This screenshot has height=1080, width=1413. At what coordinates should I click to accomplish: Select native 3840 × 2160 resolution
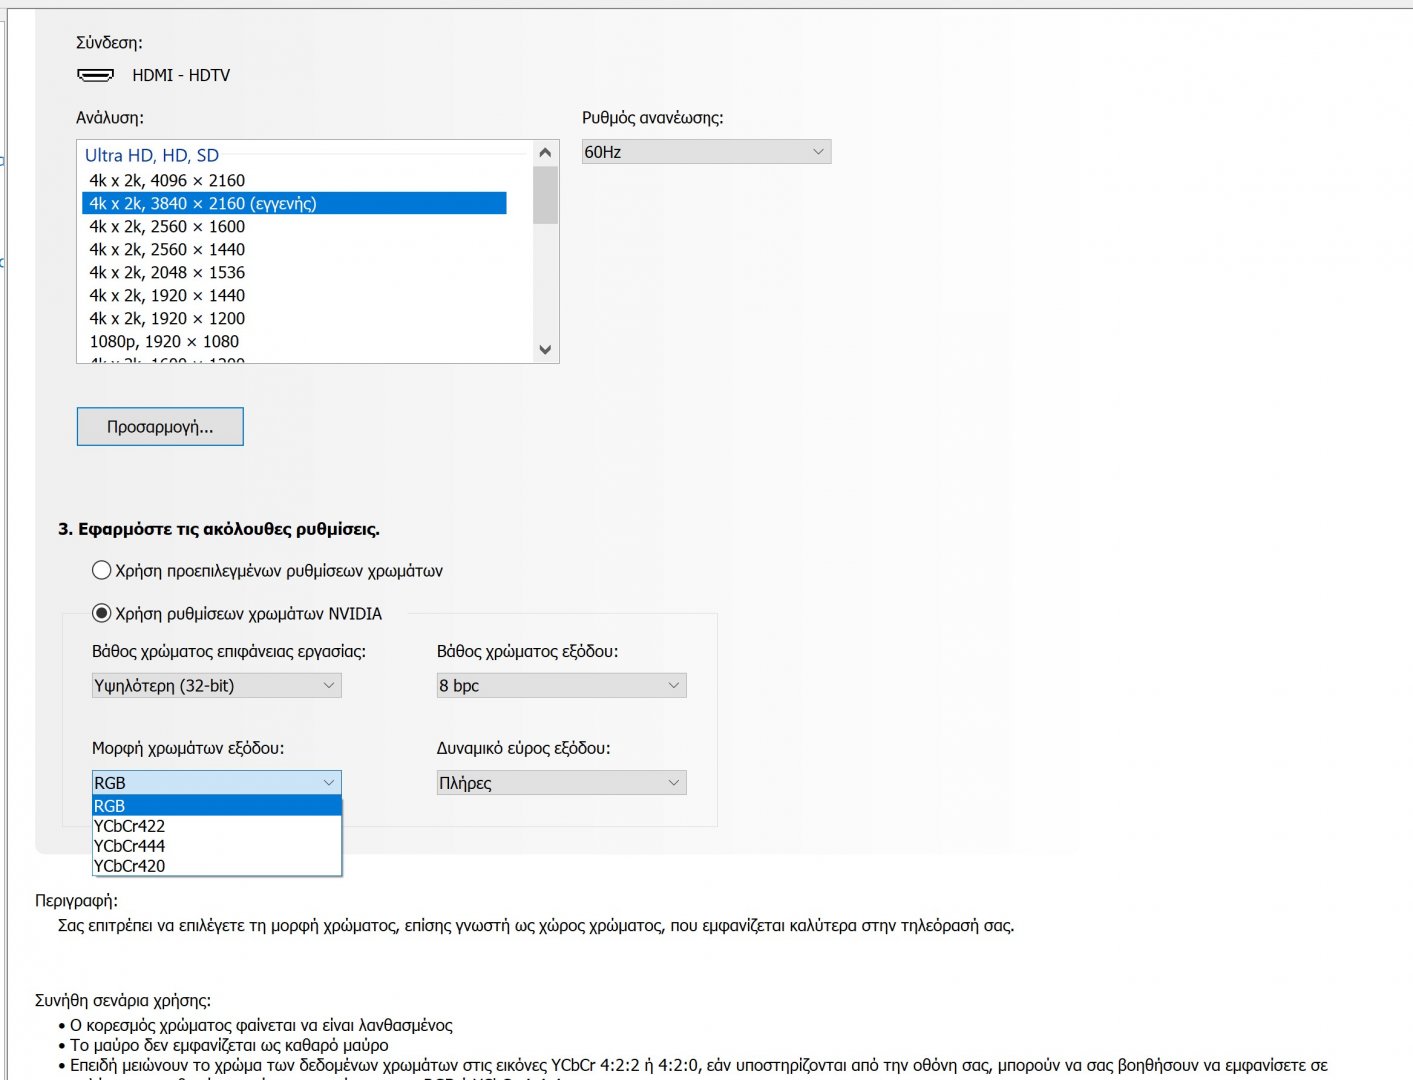point(203,204)
